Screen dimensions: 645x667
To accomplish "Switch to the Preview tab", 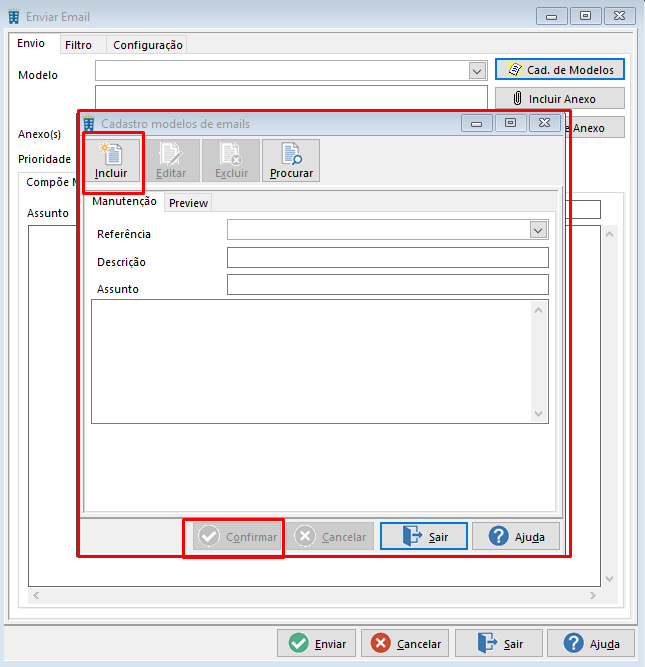I will [x=188, y=203].
